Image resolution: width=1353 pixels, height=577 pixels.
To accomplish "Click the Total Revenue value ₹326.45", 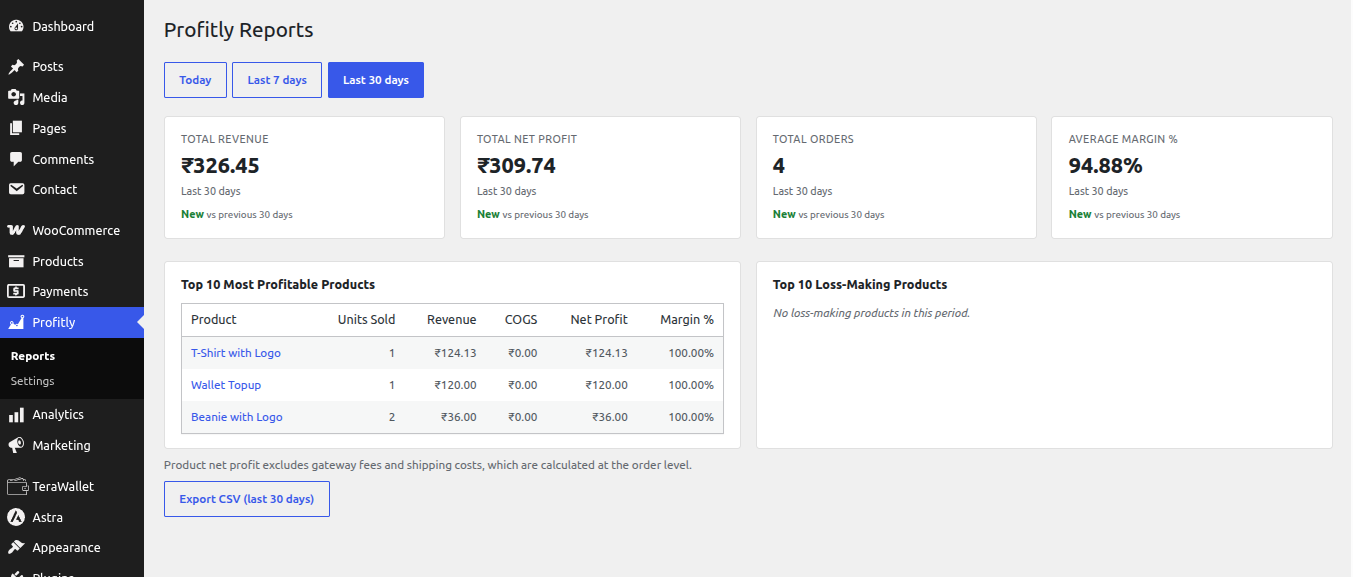I will click(220, 166).
